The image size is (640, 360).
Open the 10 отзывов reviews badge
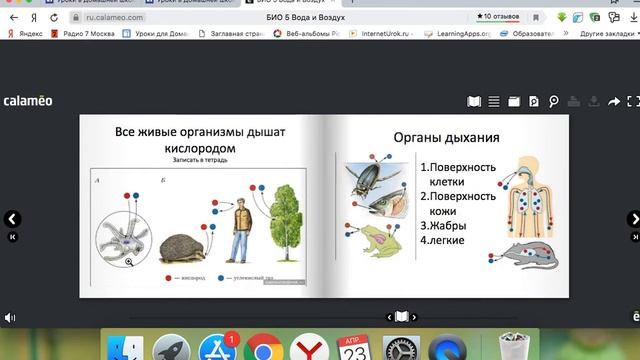(x=498, y=17)
